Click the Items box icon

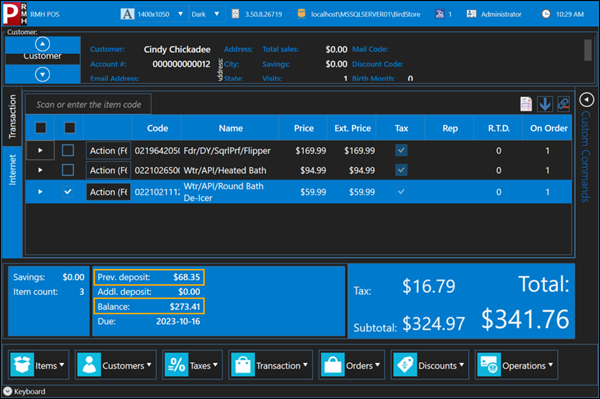[22, 365]
